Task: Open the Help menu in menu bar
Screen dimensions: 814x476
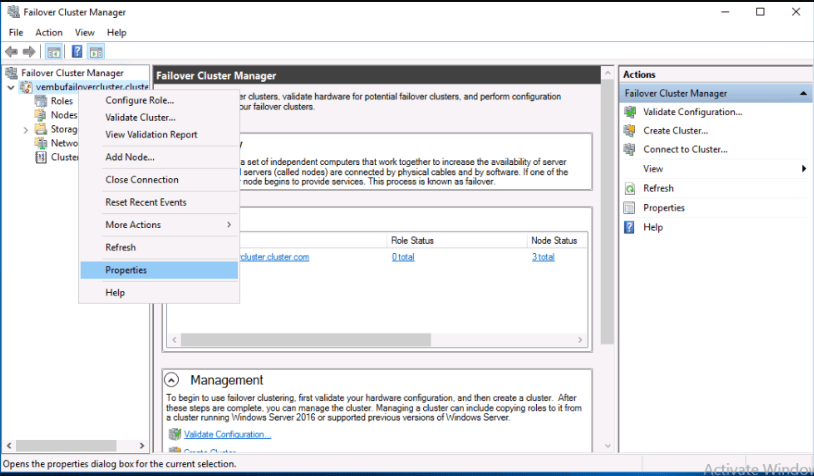Action: coord(117,32)
